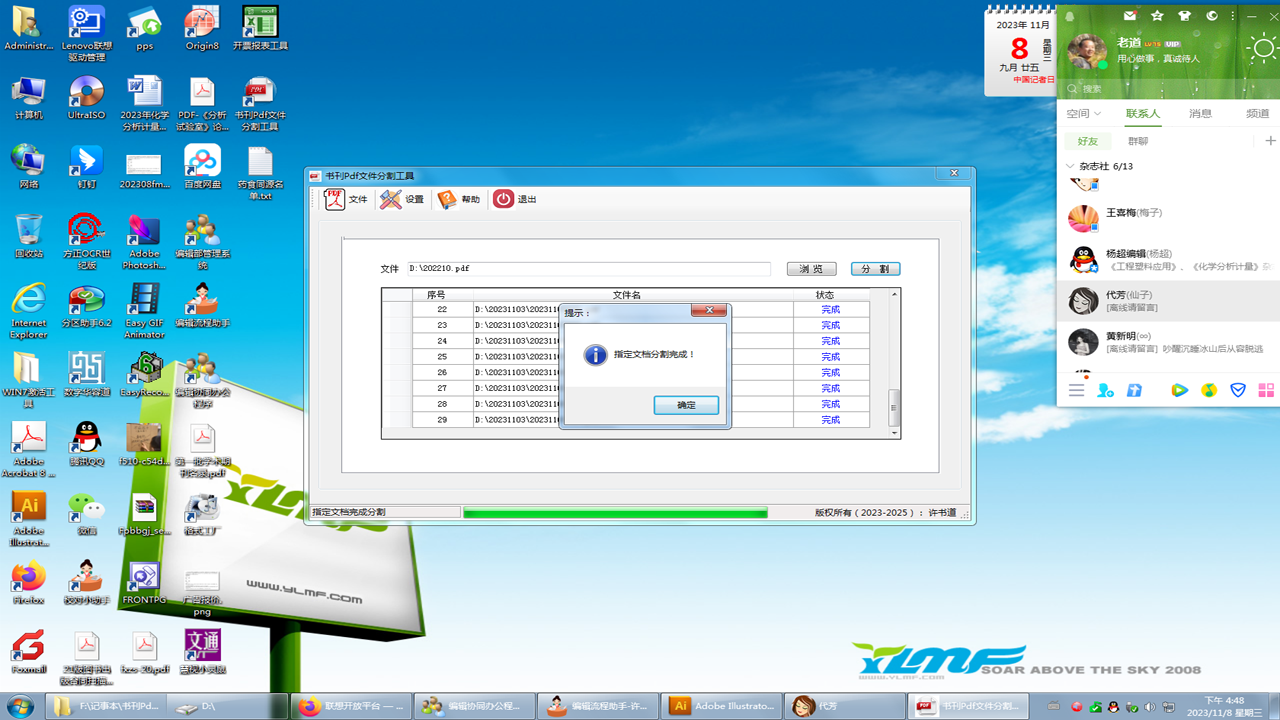1280x720 pixels.
Task: Select the 群聊 sub-tab
Action: pos(1138,141)
